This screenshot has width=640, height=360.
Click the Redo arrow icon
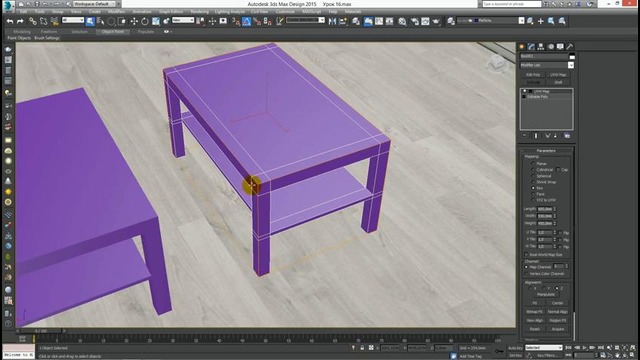[x=20, y=21]
